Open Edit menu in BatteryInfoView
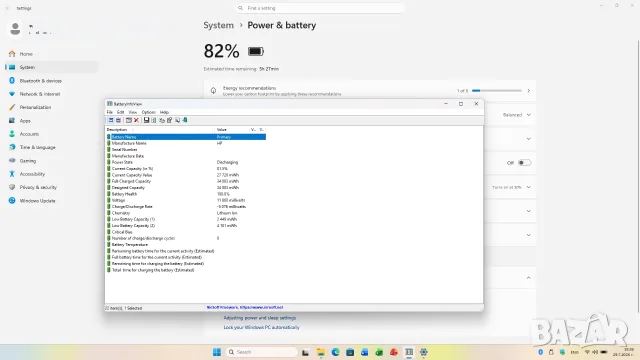 tap(120, 112)
